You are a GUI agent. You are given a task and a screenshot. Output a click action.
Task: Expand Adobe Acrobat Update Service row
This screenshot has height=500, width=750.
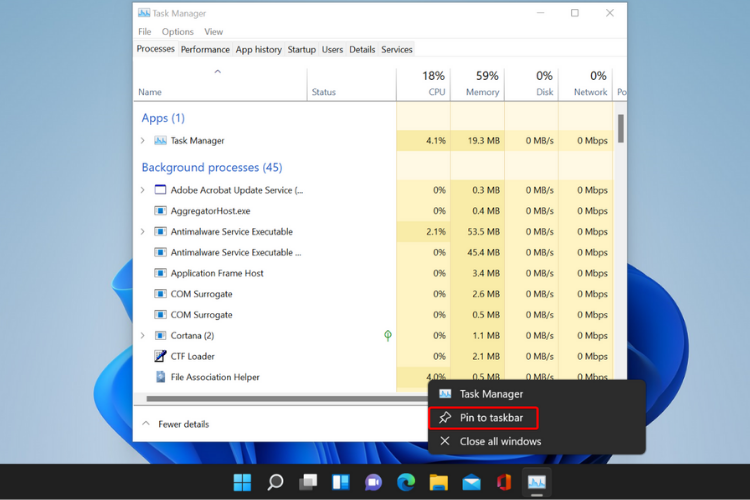pos(143,190)
